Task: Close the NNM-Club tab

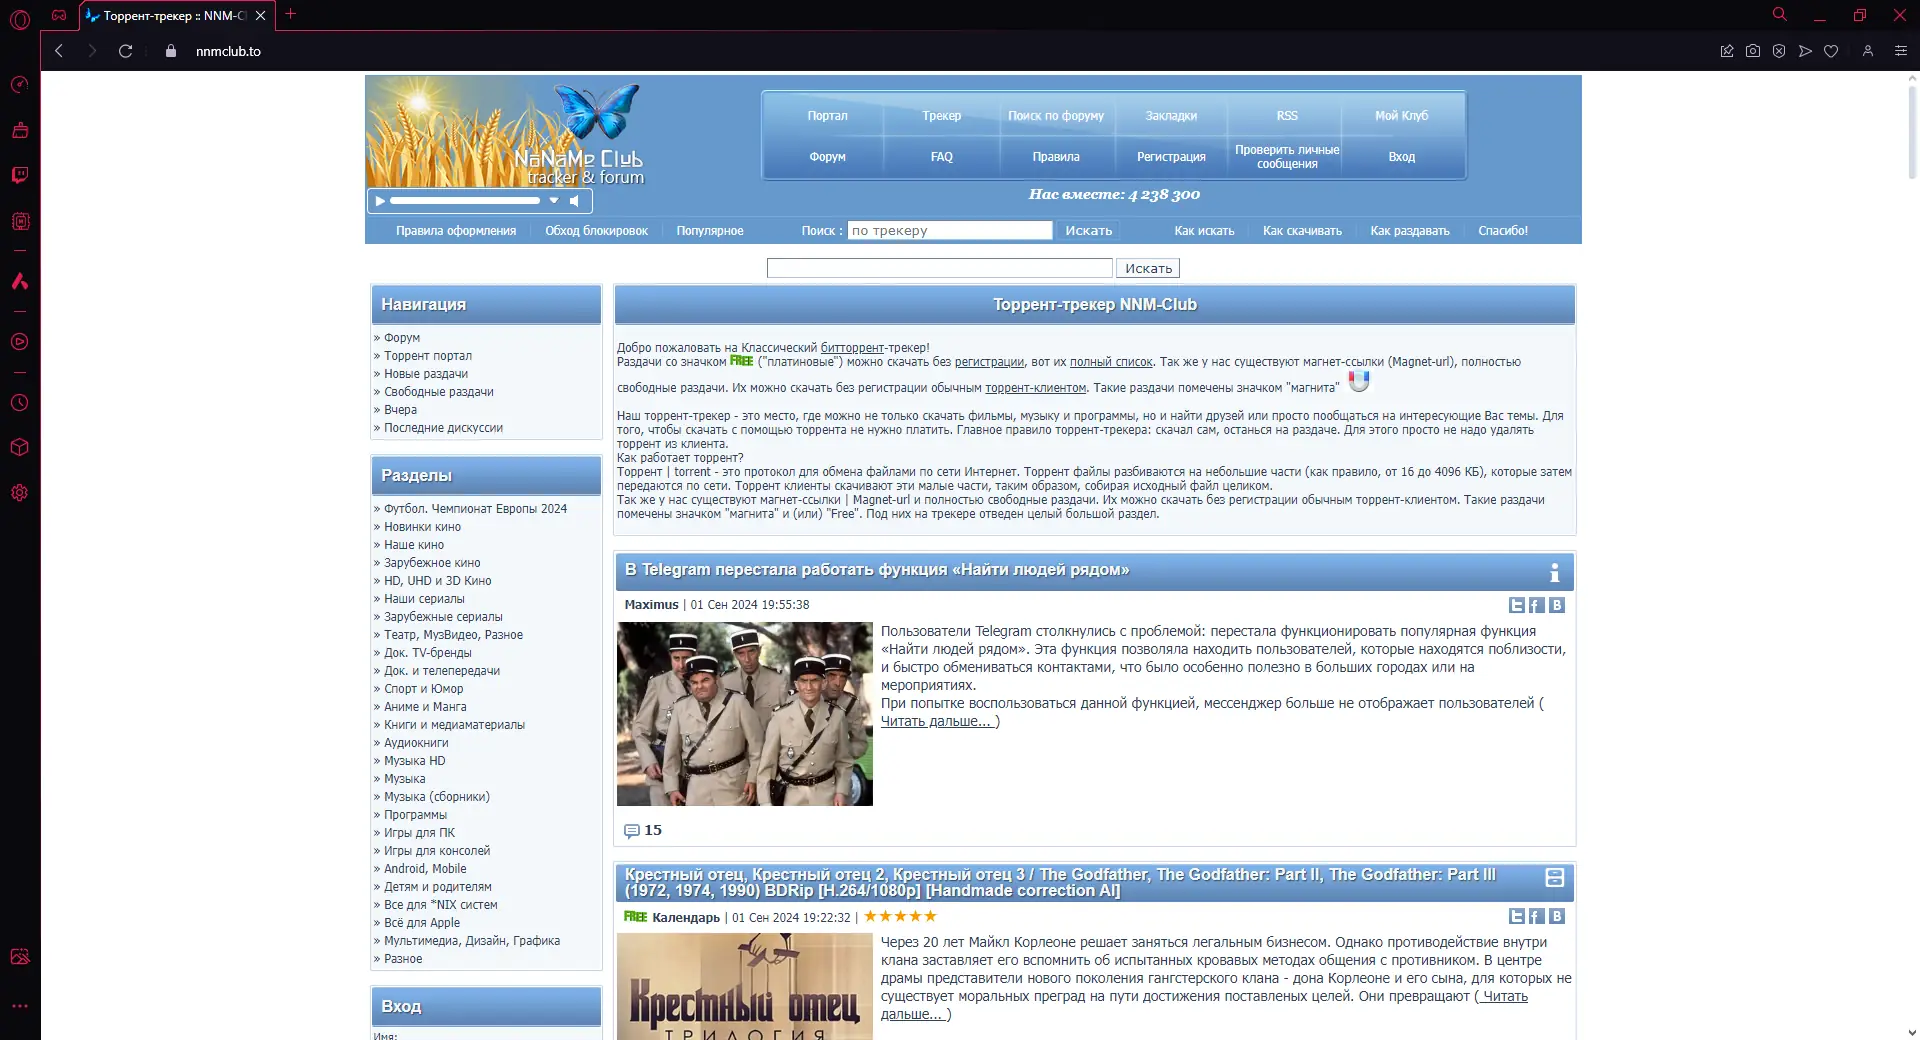Action: point(261,15)
